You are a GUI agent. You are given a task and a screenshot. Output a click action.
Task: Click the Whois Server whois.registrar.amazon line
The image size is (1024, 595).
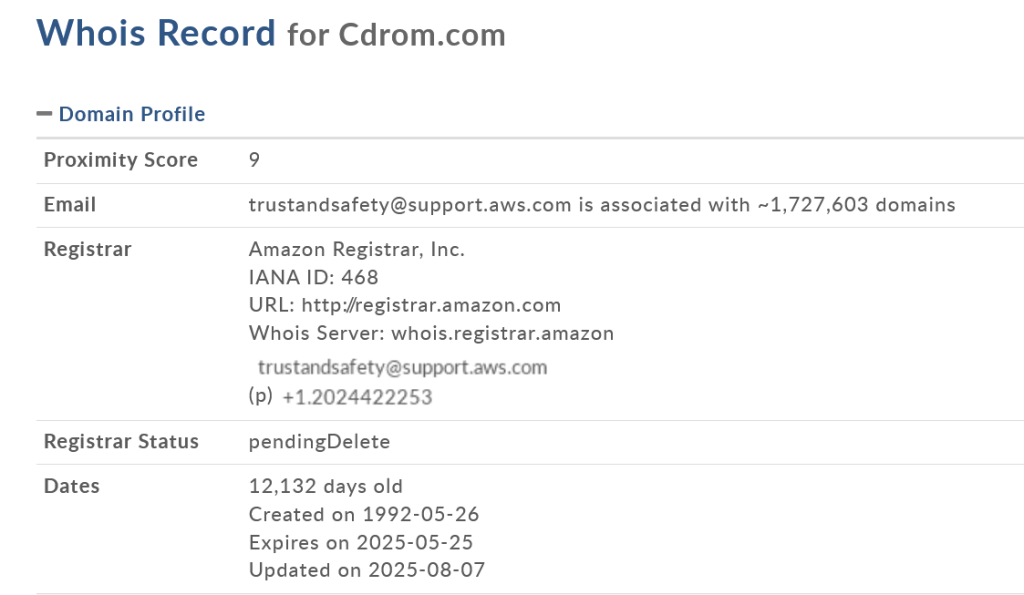click(431, 333)
